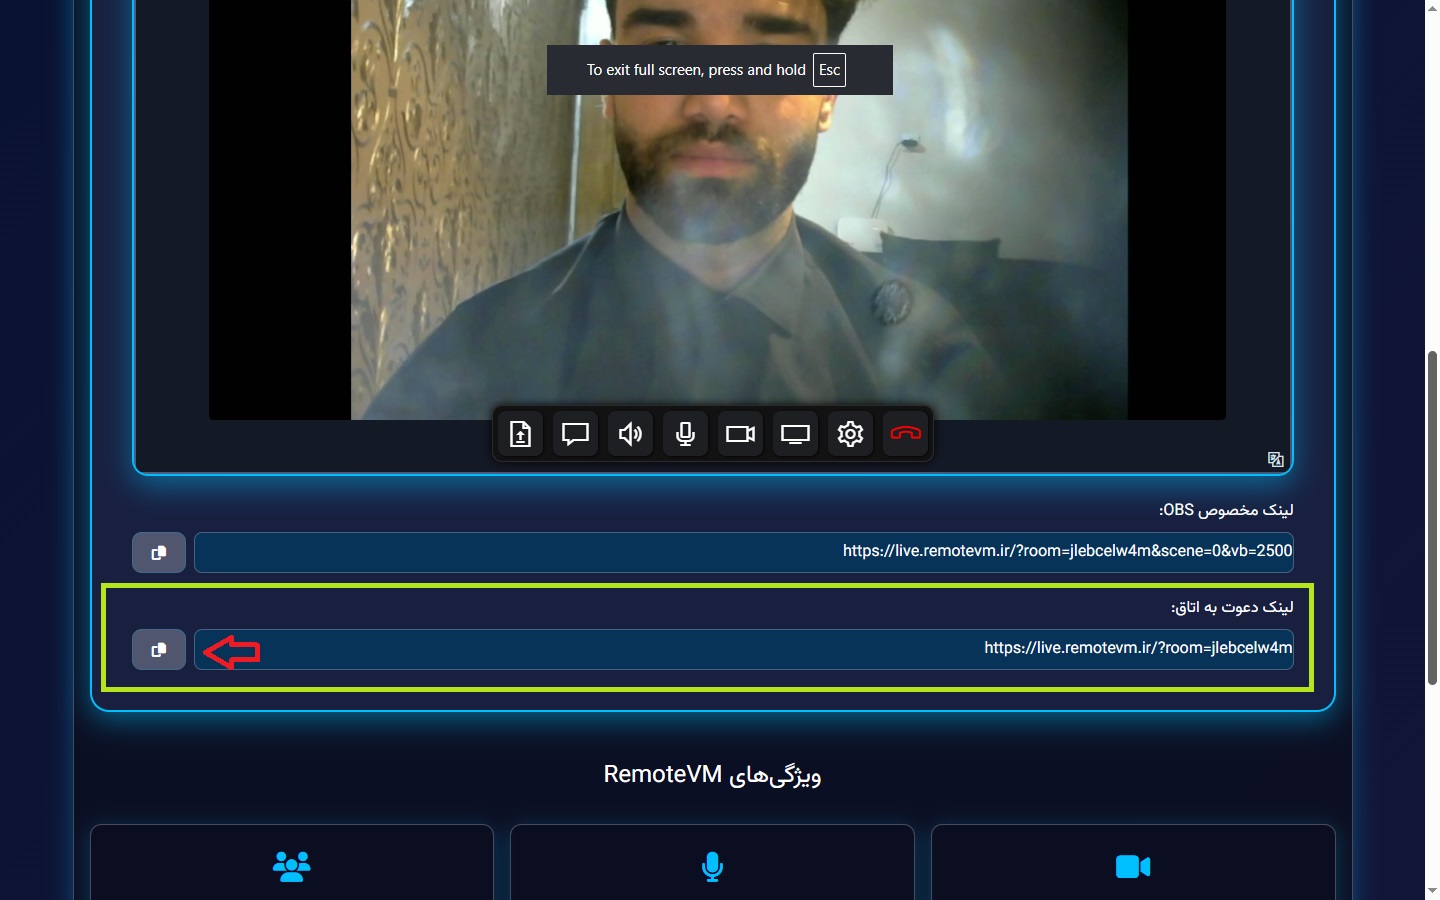Click the room invite link field
1440x900 pixels.
click(x=743, y=649)
